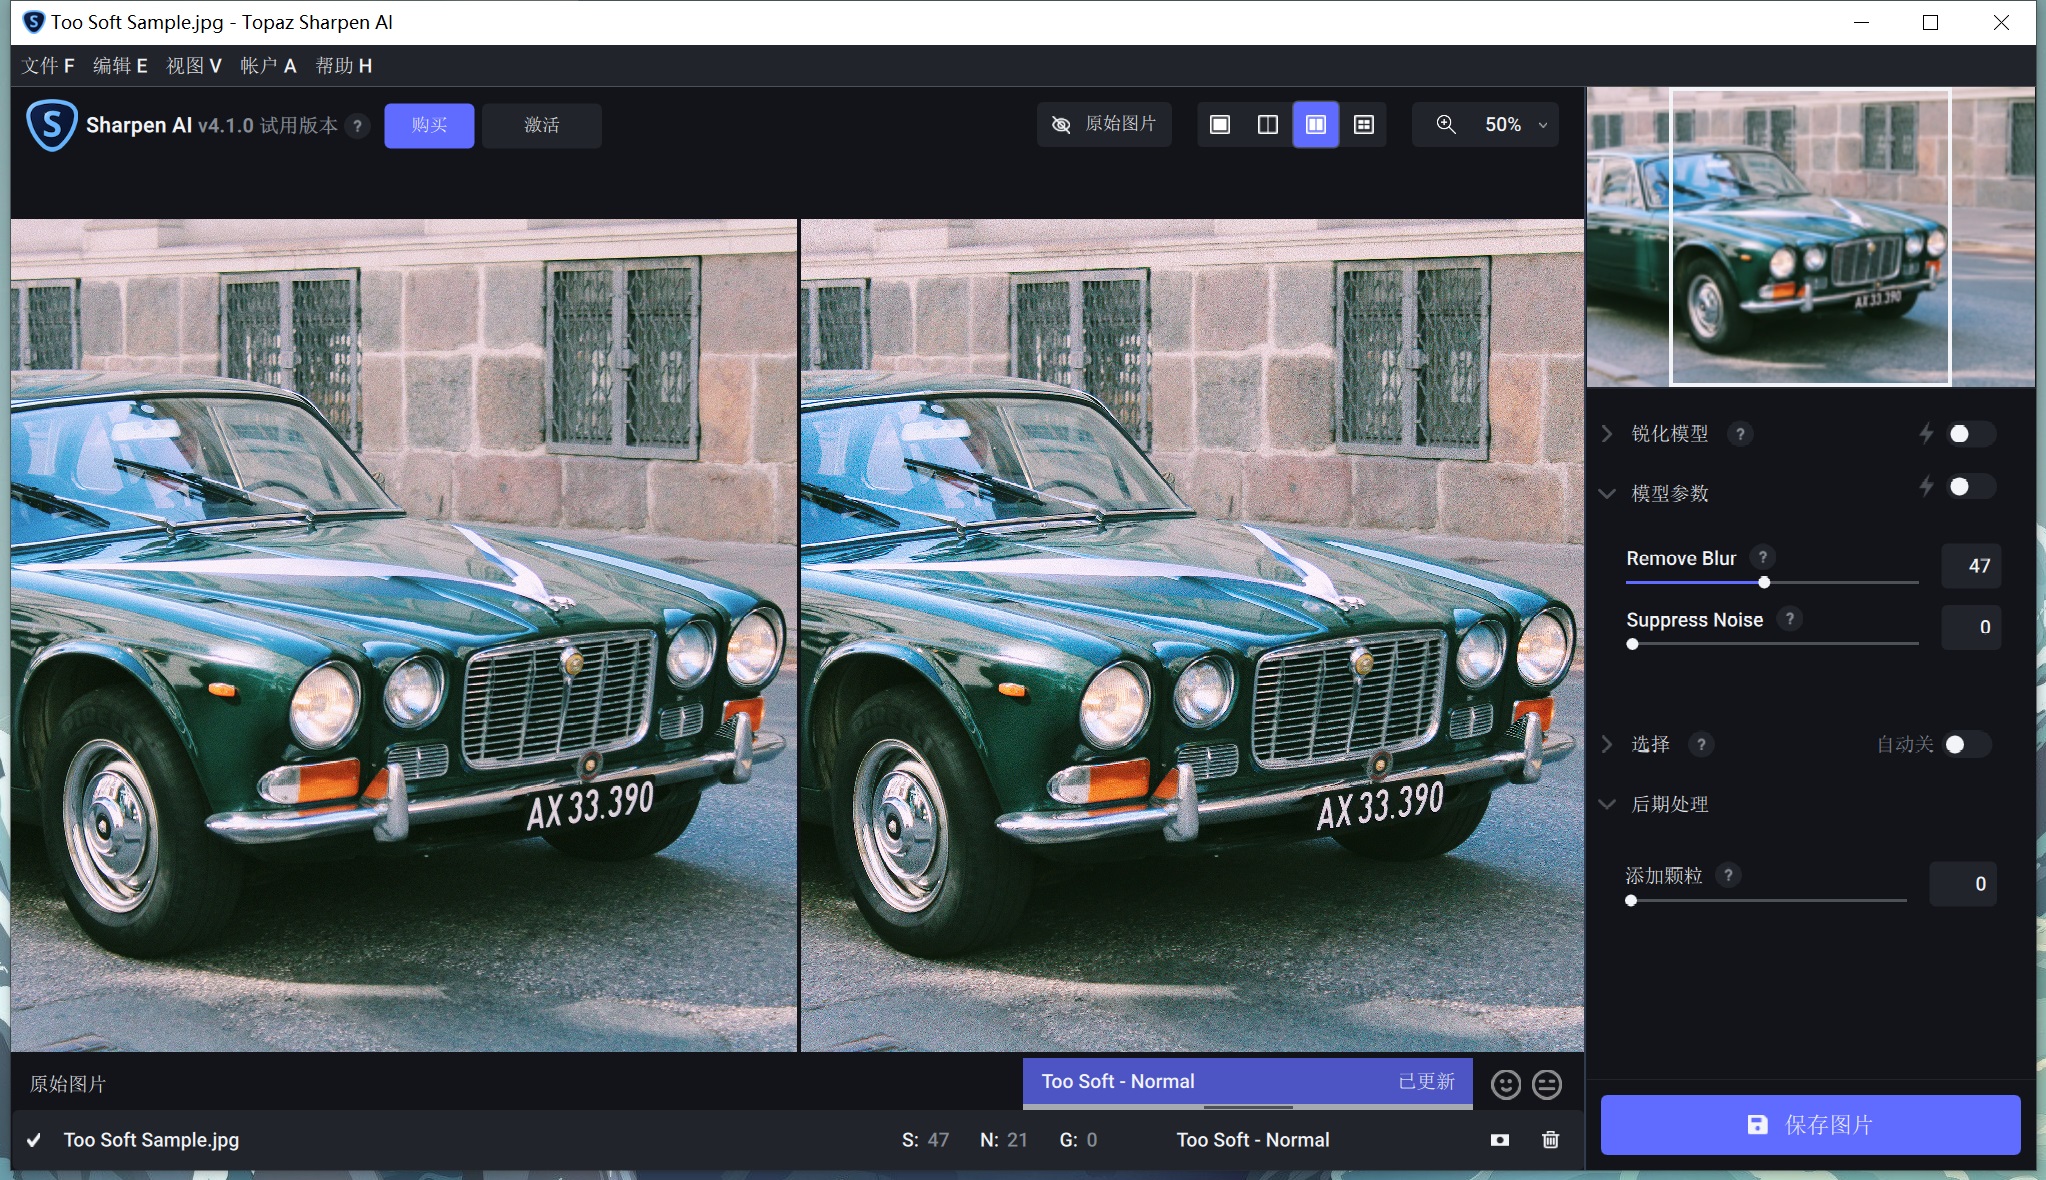Click the 购买 purchase button

point(429,125)
